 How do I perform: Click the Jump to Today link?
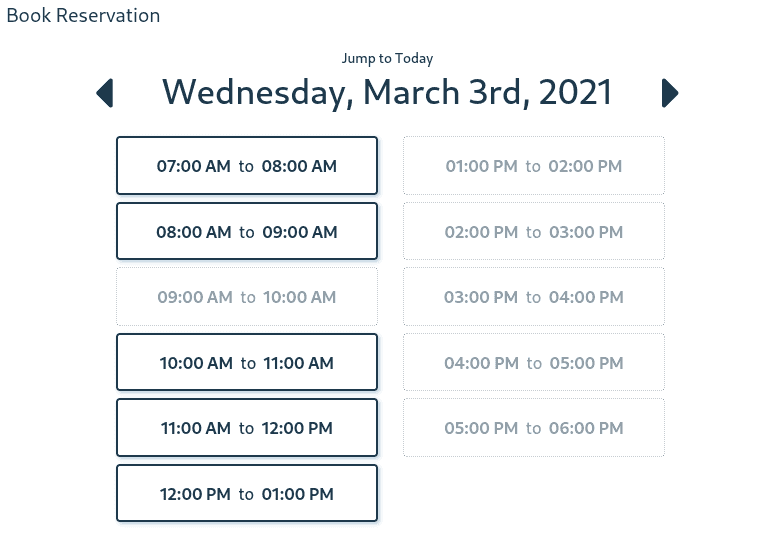387,59
